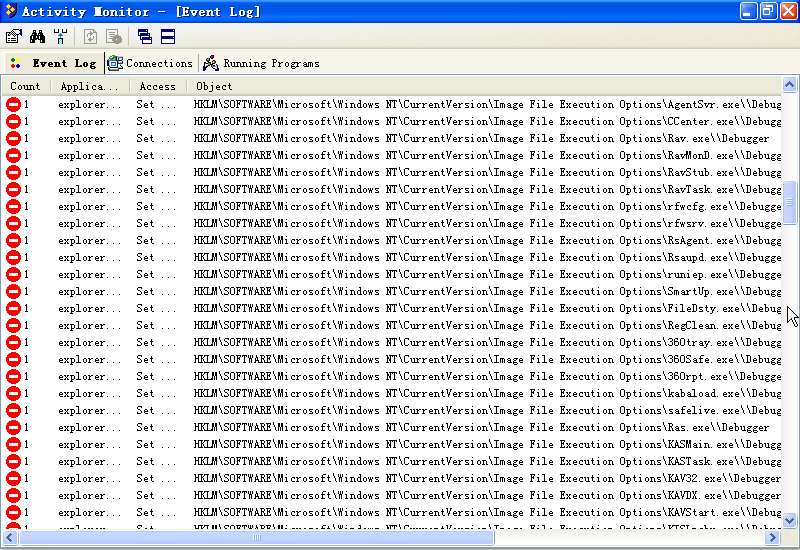
Task: Click the filter arrow toolbar icon
Action: click(x=60, y=36)
